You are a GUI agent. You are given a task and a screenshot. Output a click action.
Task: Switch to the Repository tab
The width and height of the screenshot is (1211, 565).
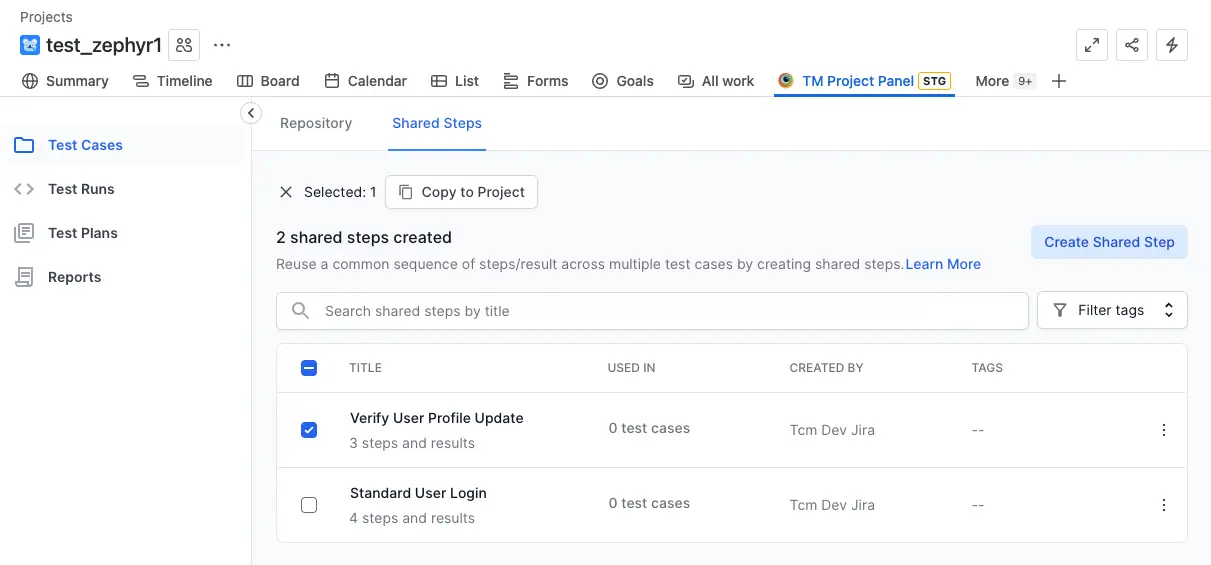(316, 123)
